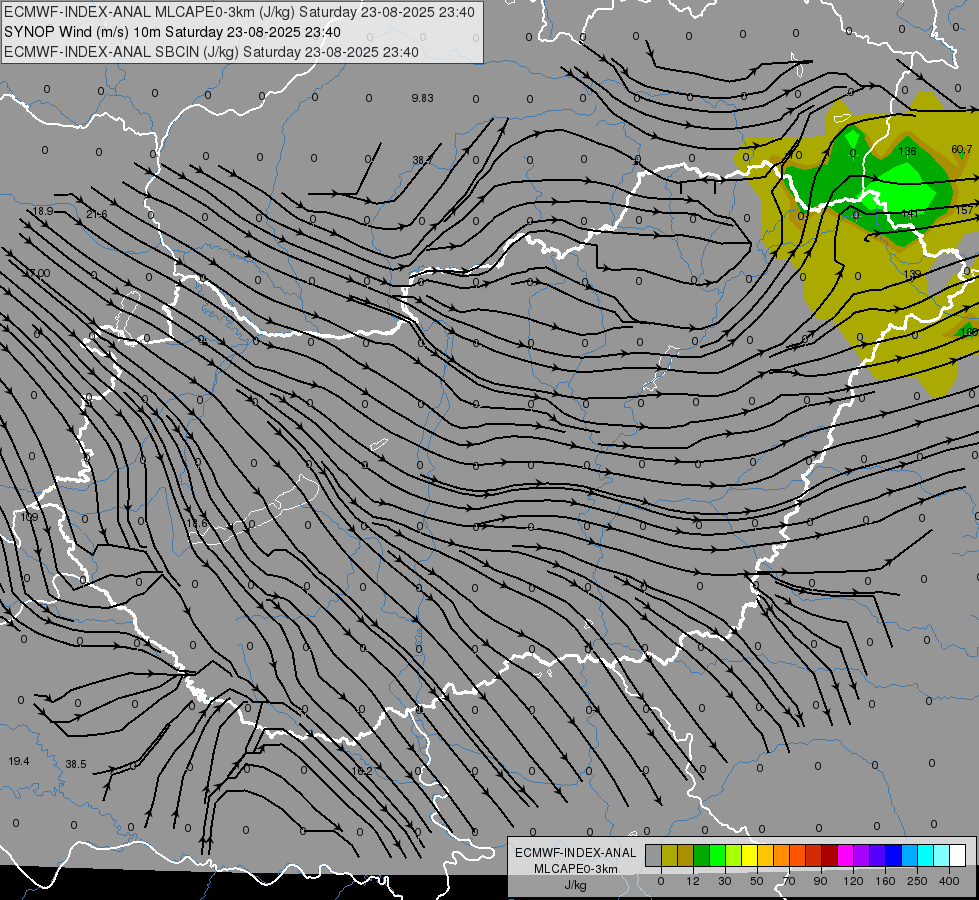Click the legend scale label 90
979x900 pixels.
coord(820,881)
